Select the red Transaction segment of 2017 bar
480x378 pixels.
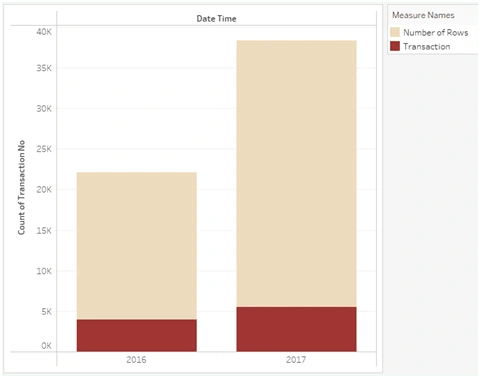coord(296,329)
